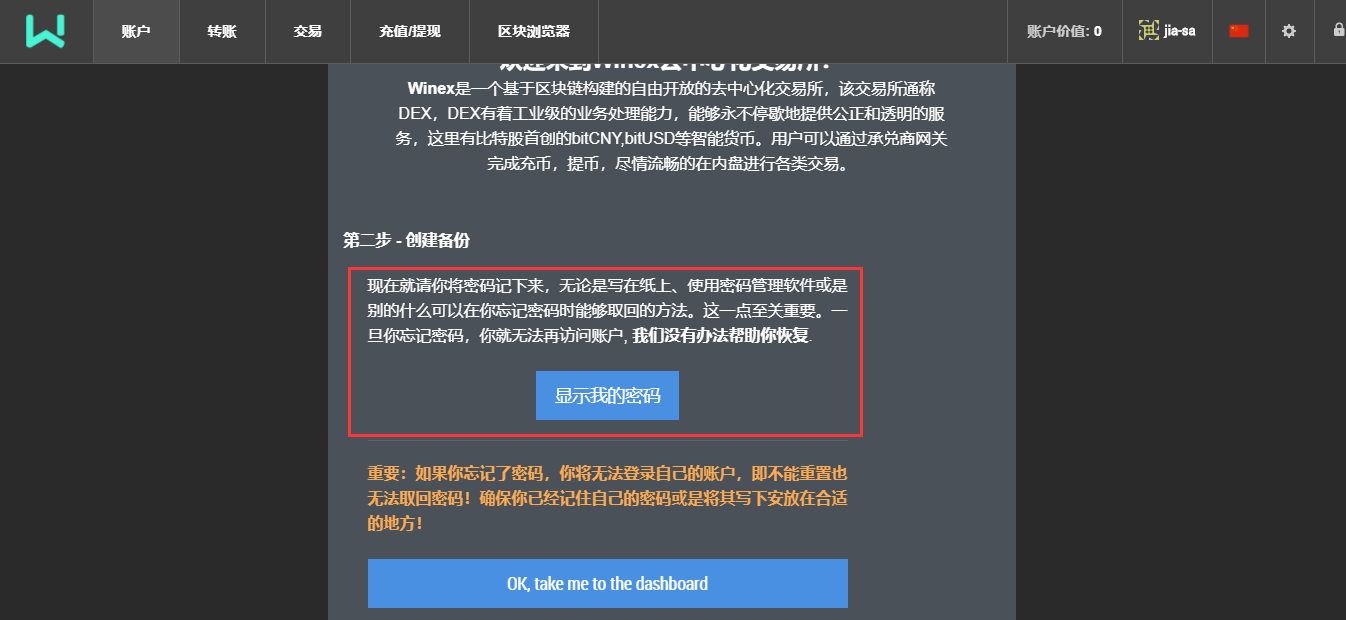Click the bold 我们没有办法帮助你恢复 text
This screenshot has height=620, width=1346.
pos(720,335)
